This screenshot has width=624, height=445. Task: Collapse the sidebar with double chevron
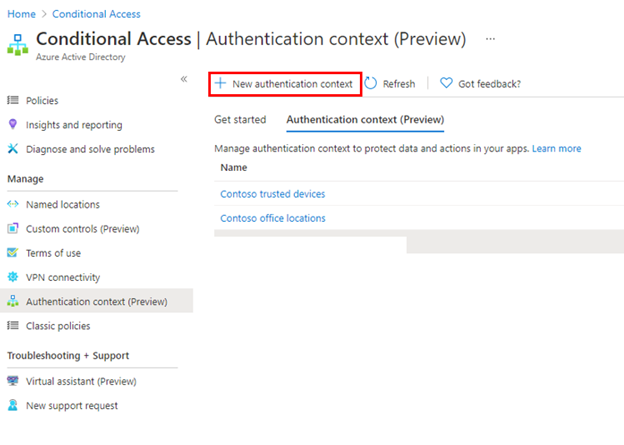(184, 79)
